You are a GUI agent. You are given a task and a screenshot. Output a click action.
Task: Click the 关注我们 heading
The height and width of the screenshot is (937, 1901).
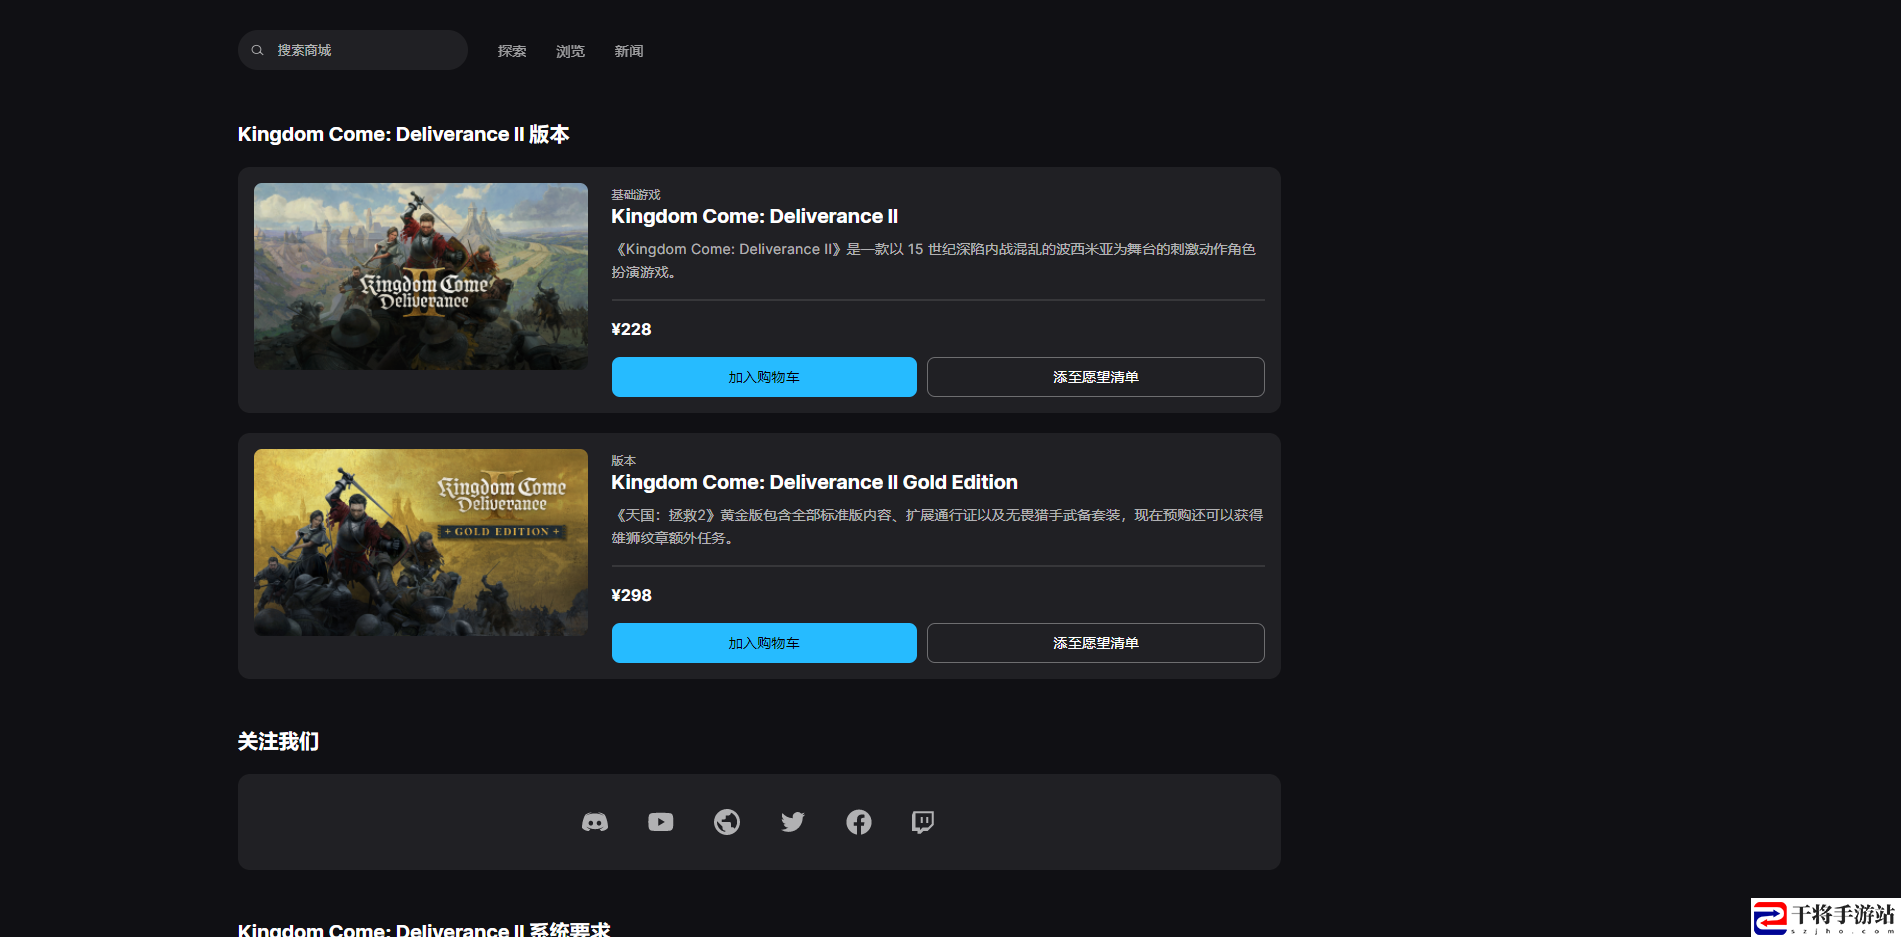[x=279, y=741]
